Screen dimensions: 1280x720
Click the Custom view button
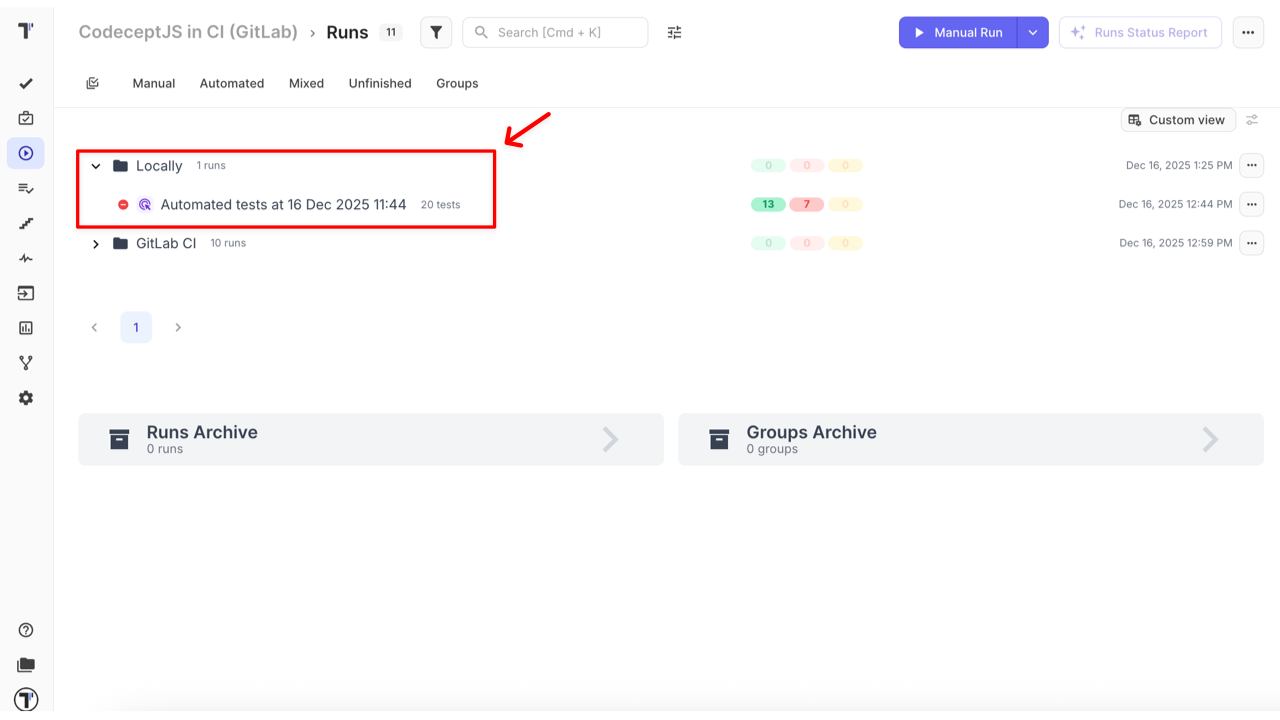point(1177,120)
